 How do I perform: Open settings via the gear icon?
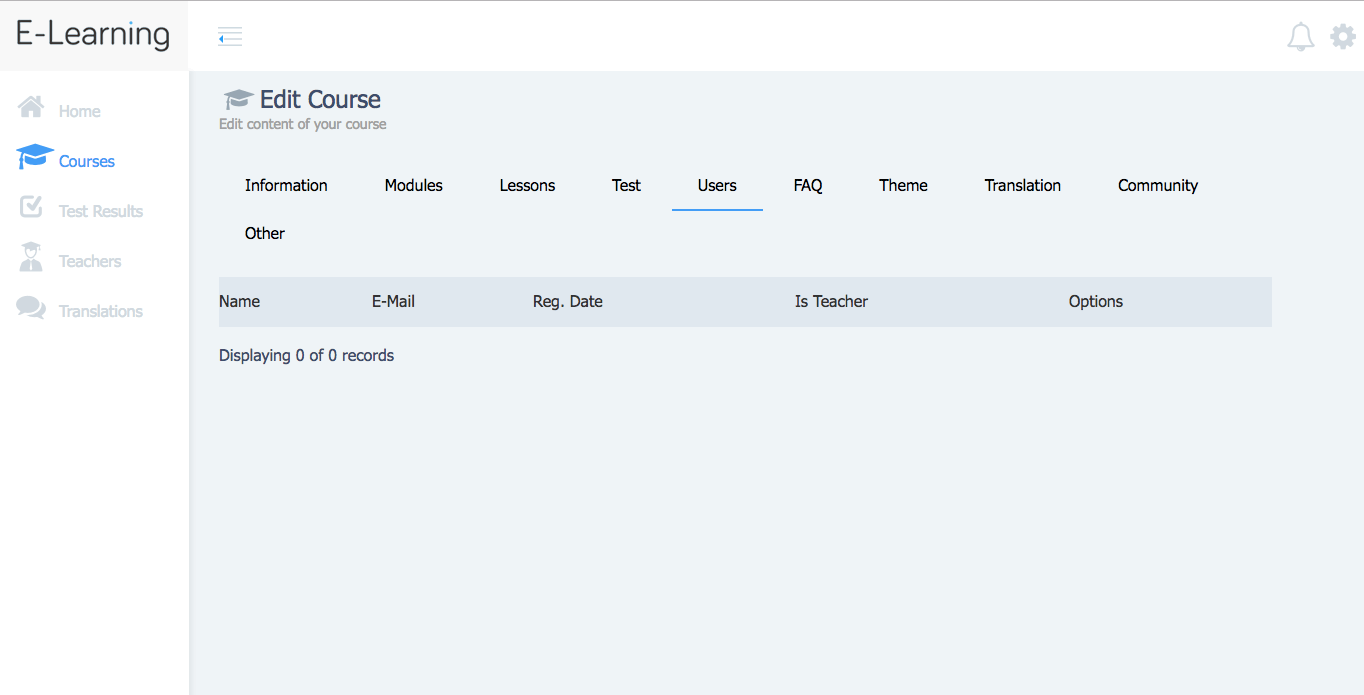tap(1343, 37)
